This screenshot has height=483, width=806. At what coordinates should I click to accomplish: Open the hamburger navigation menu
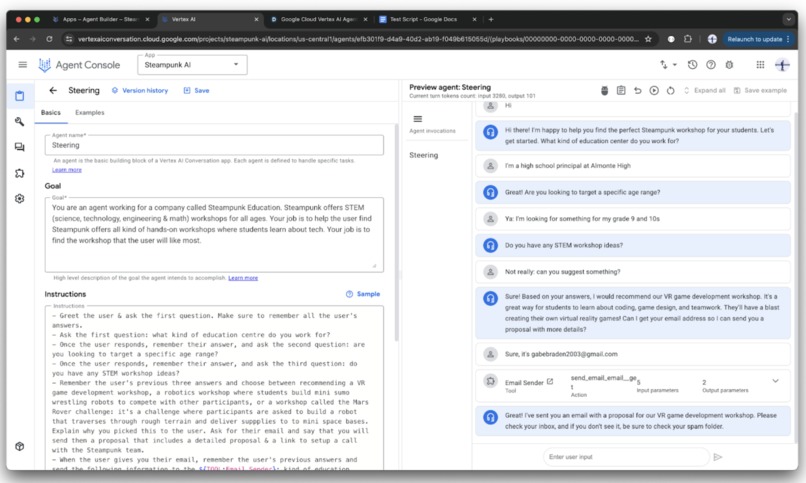[x=22, y=65]
